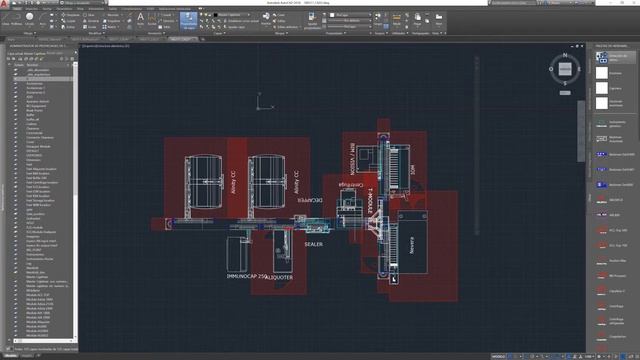Select the Círculo draw tool

click(x=29, y=19)
